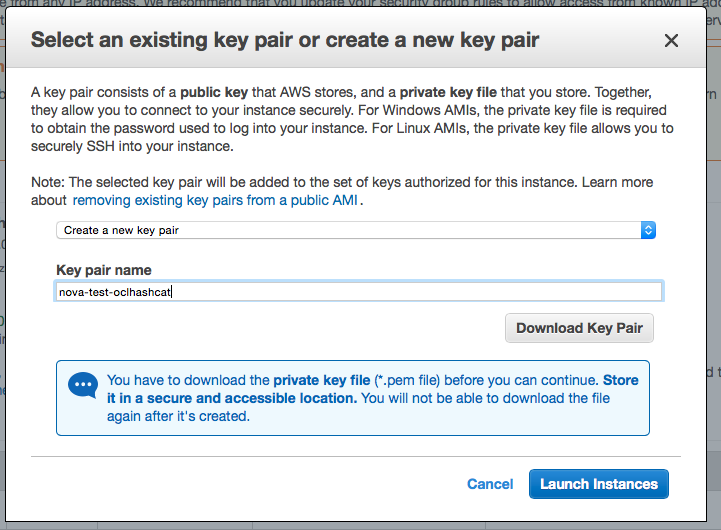Open the 'Create a new key pair' dropdown

[x=356, y=230]
